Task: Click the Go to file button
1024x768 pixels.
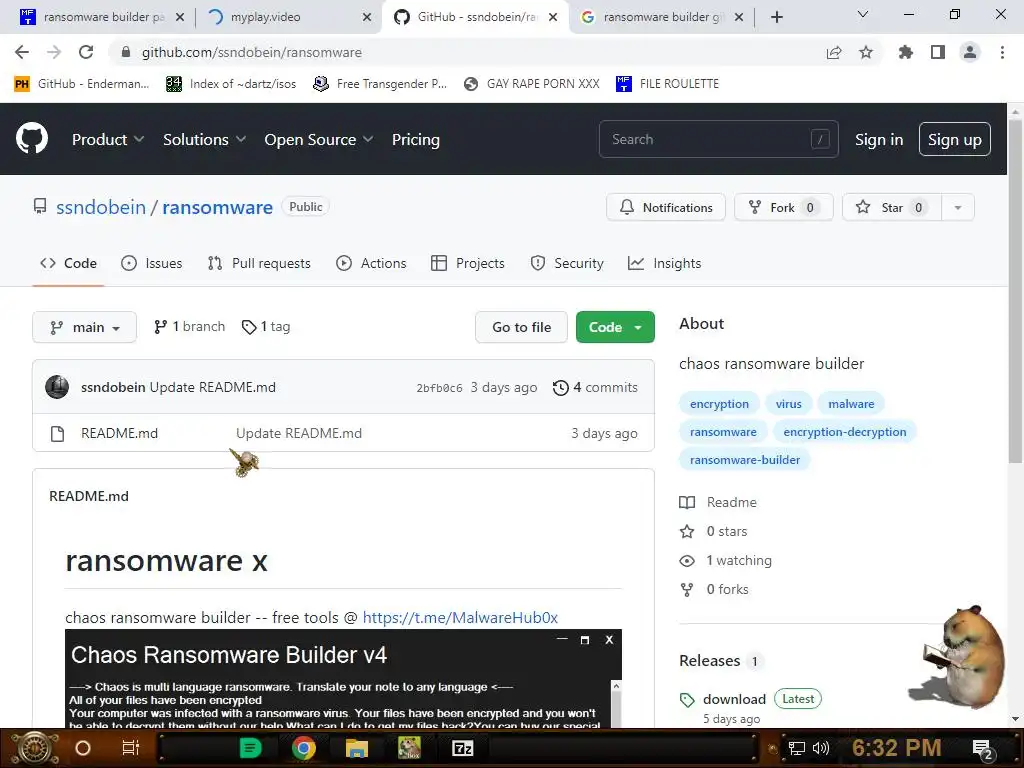Action: point(521,327)
